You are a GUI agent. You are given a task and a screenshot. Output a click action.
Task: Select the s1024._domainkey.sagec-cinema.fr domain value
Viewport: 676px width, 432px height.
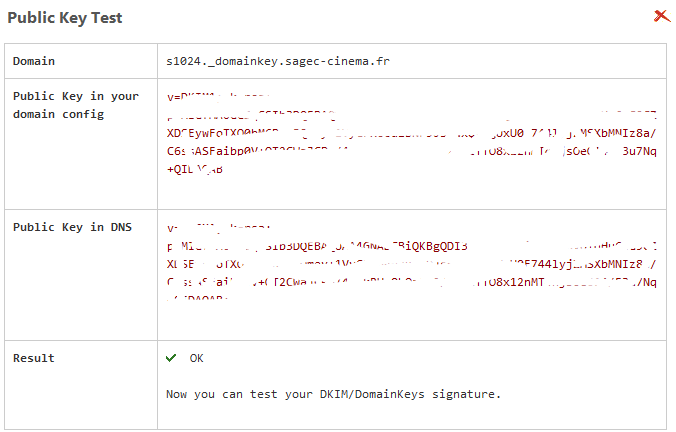278,62
